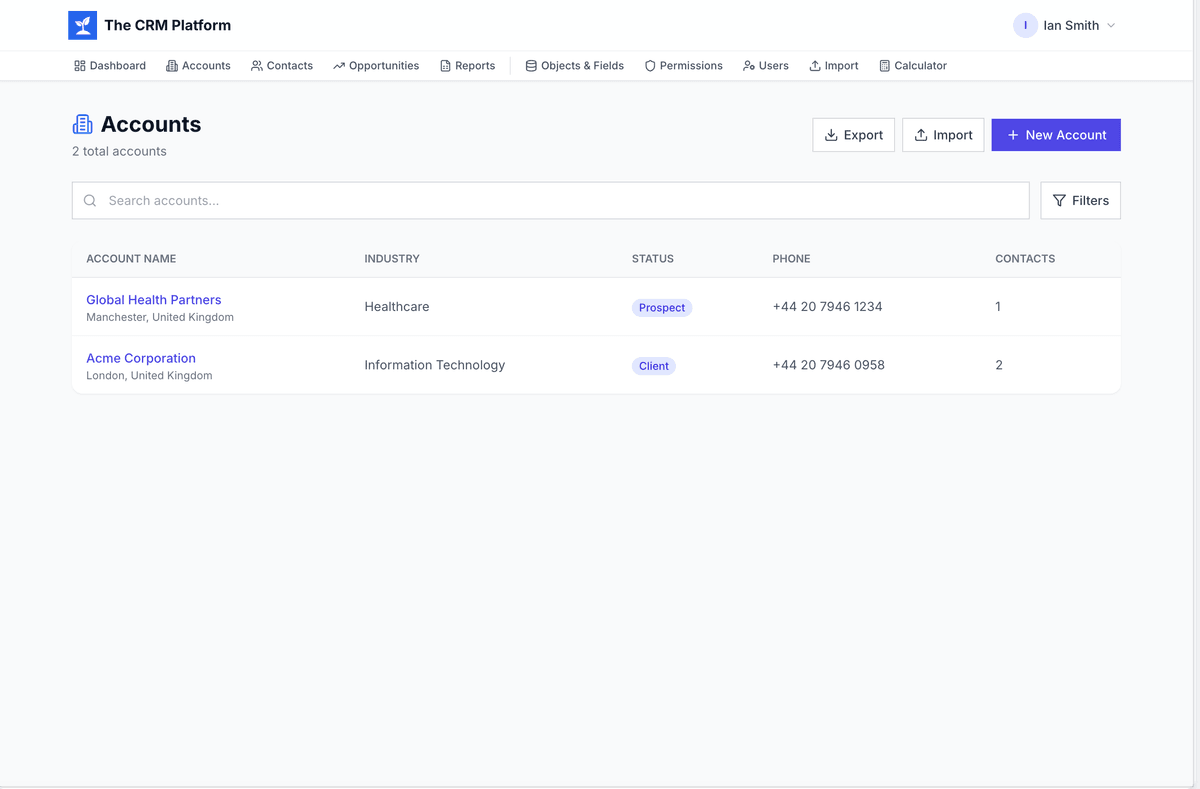Switch to the Reports tab
This screenshot has height=789, width=1200.
467,66
